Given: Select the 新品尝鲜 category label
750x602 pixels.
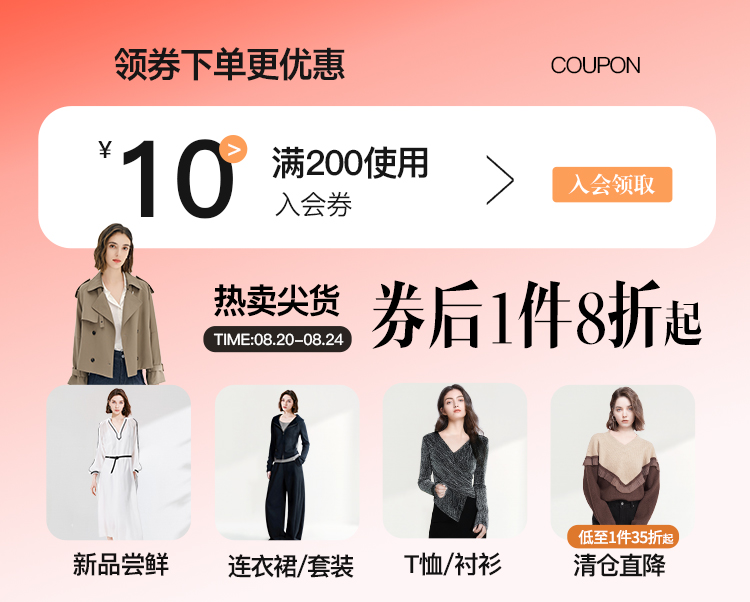Looking at the screenshot, I should pyautogui.click(x=121, y=565).
